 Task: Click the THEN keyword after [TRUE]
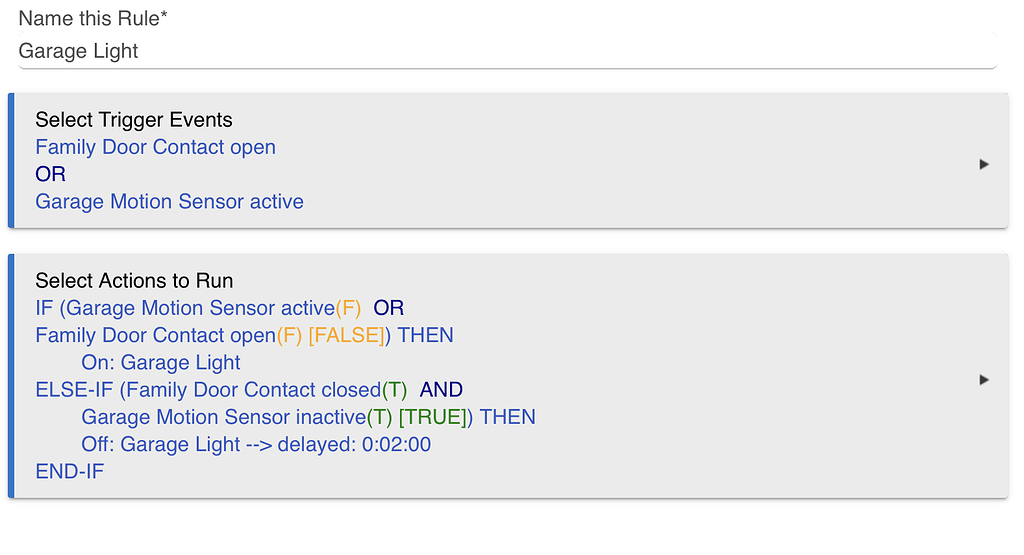(x=508, y=417)
